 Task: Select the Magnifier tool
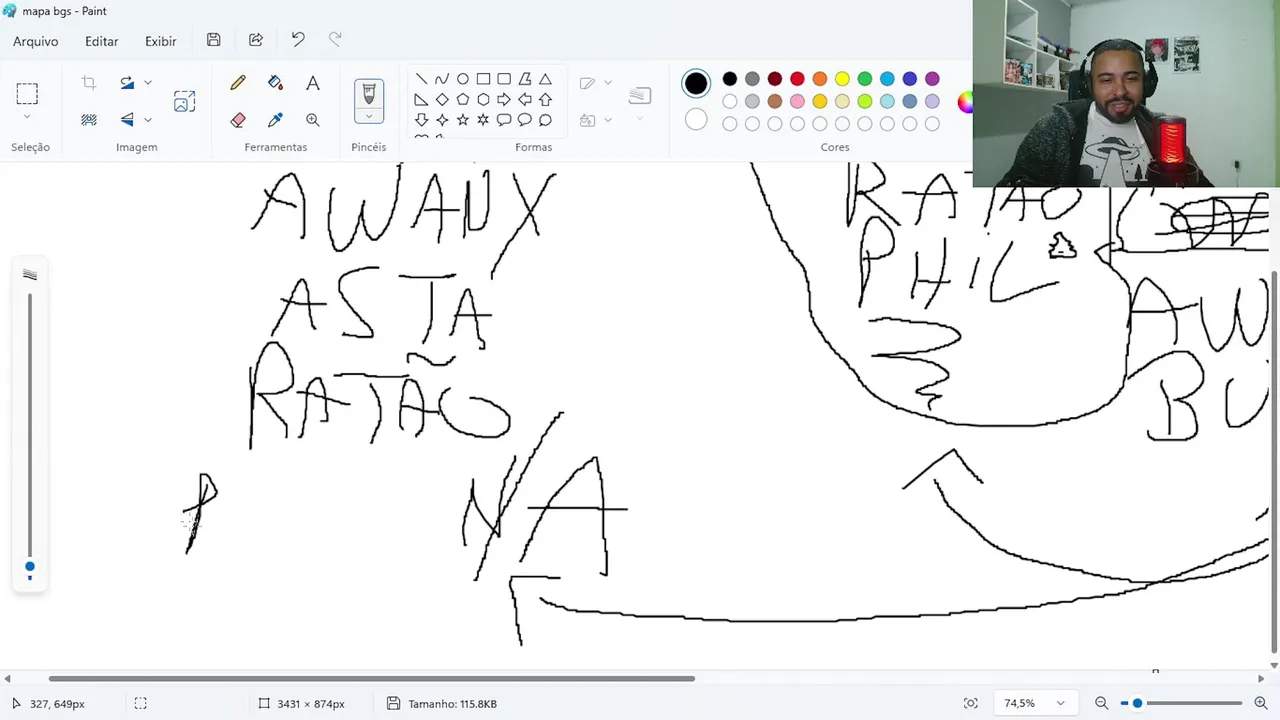pyautogui.click(x=313, y=120)
